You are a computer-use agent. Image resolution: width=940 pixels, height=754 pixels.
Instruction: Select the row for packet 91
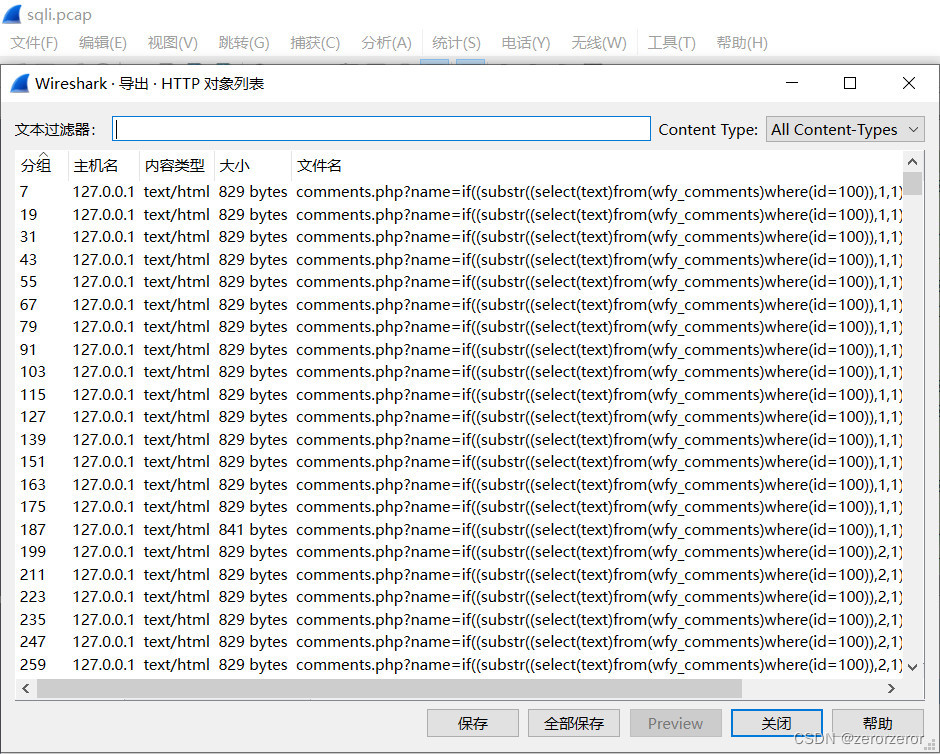tap(459, 349)
